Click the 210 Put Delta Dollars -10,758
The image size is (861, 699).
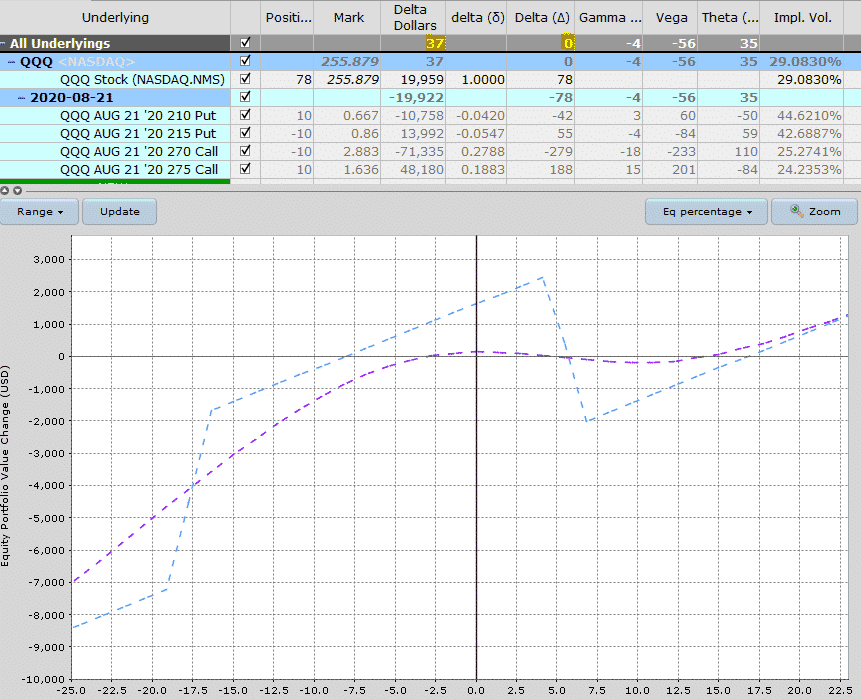[x=418, y=116]
